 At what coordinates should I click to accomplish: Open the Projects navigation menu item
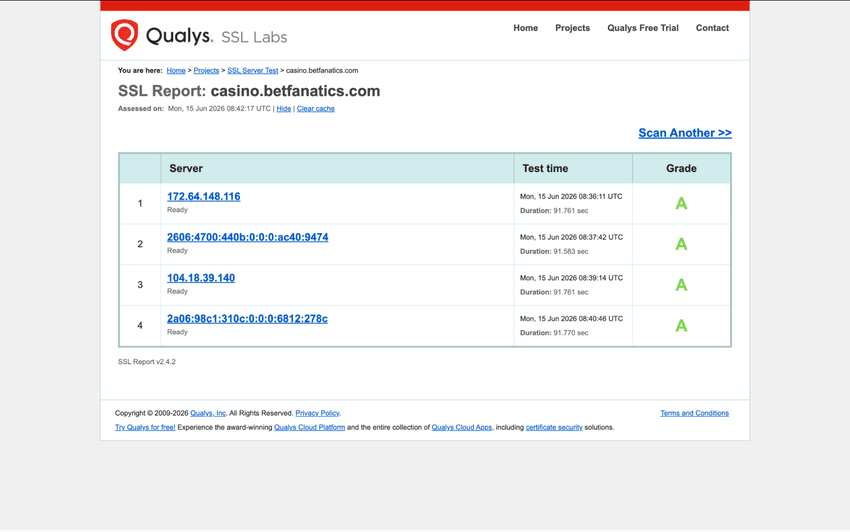(x=572, y=28)
